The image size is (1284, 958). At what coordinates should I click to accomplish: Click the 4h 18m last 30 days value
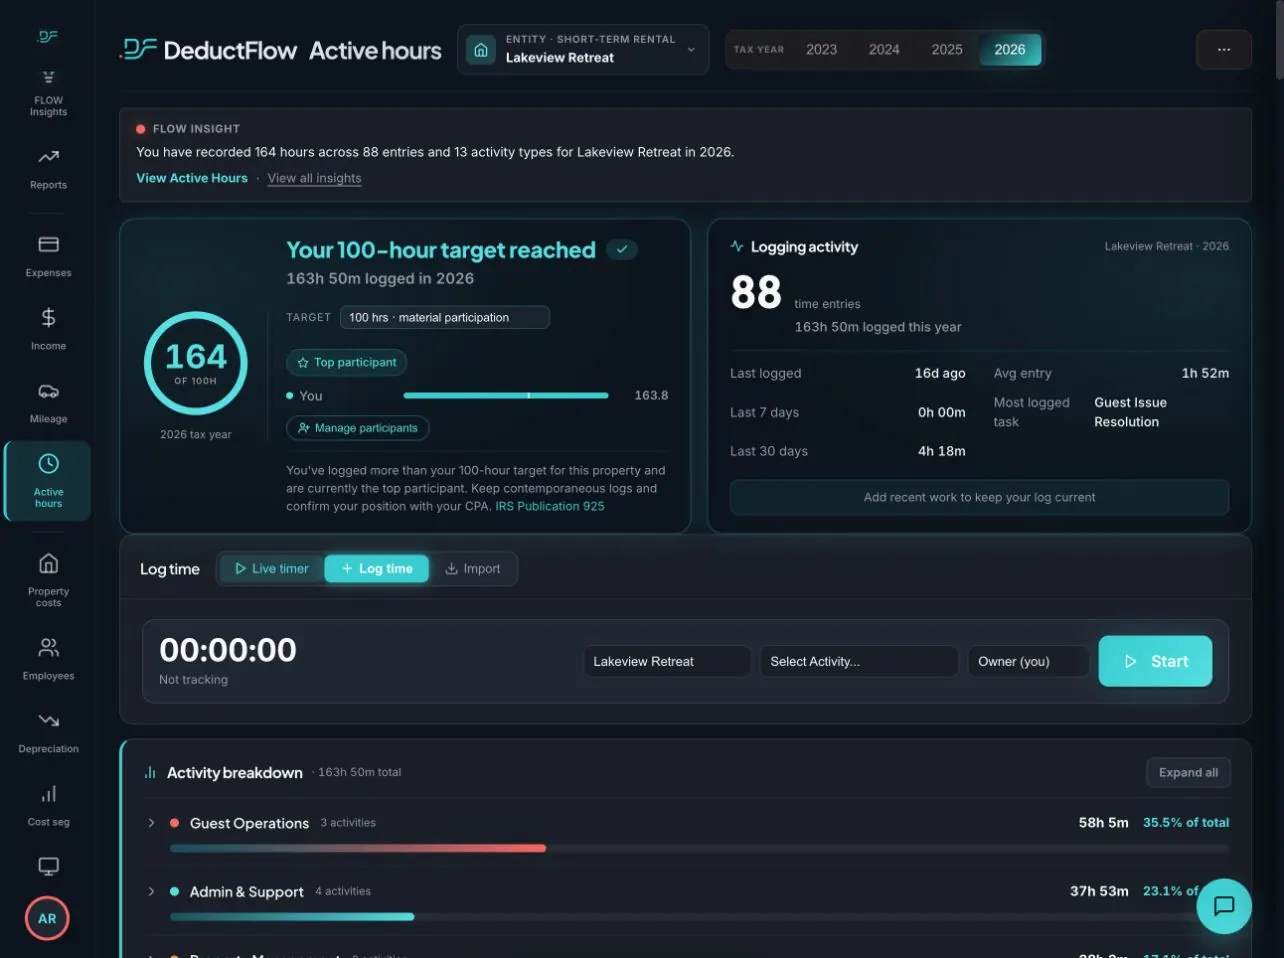click(942, 451)
